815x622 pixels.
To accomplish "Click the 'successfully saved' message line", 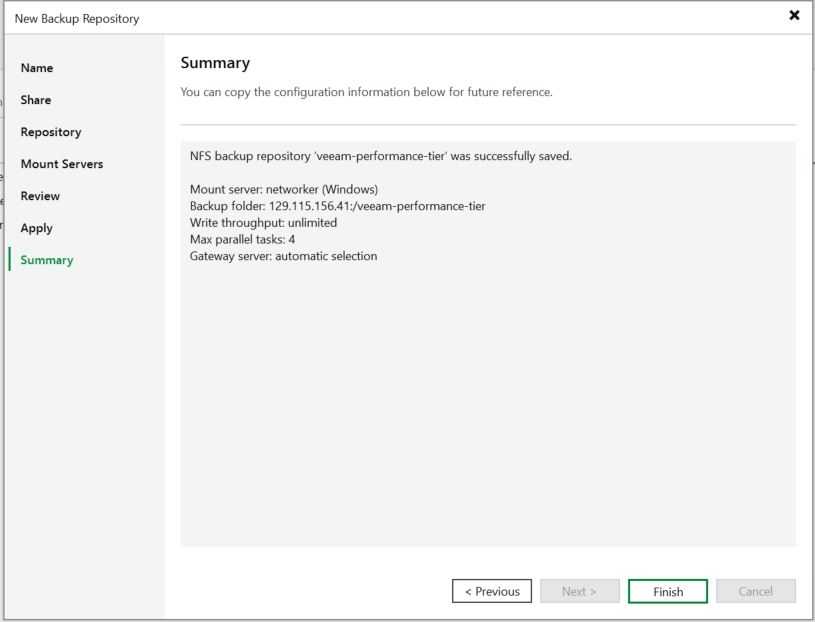I will tap(381, 156).
